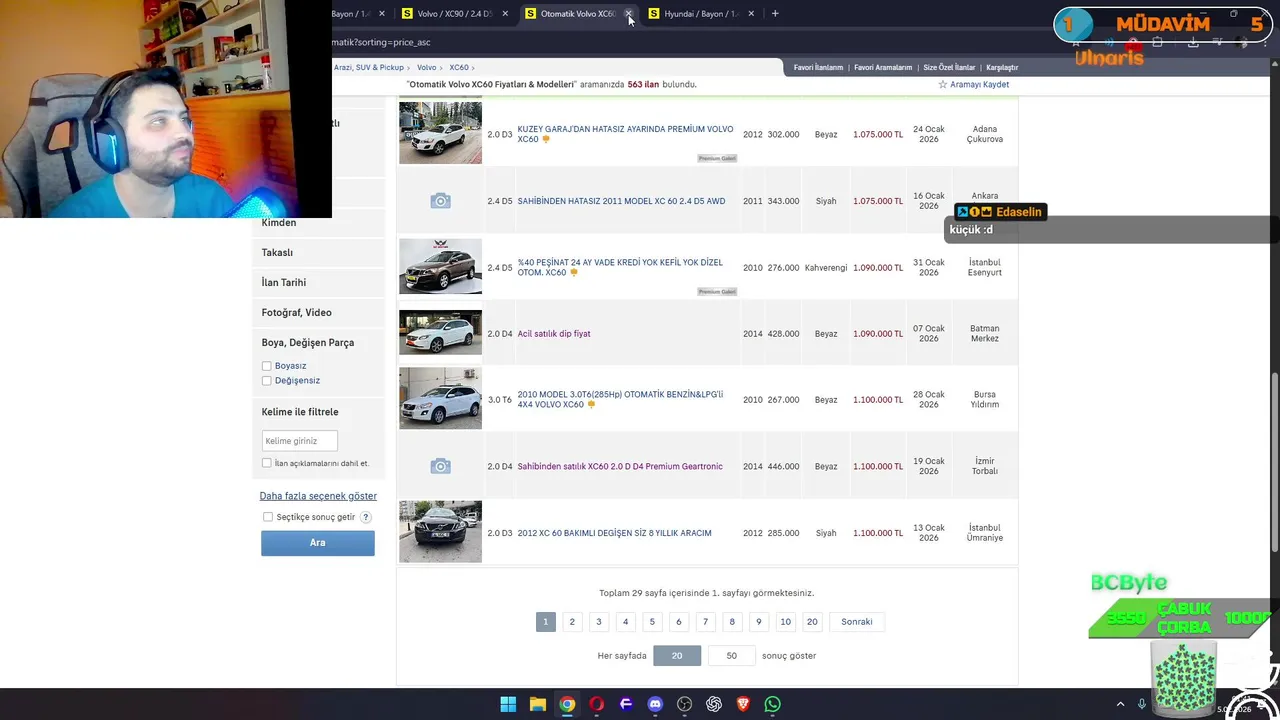The width and height of the screenshot is (1280, 720).
Task: Open Size Özel İlanlar
Action: click(949, 67)
